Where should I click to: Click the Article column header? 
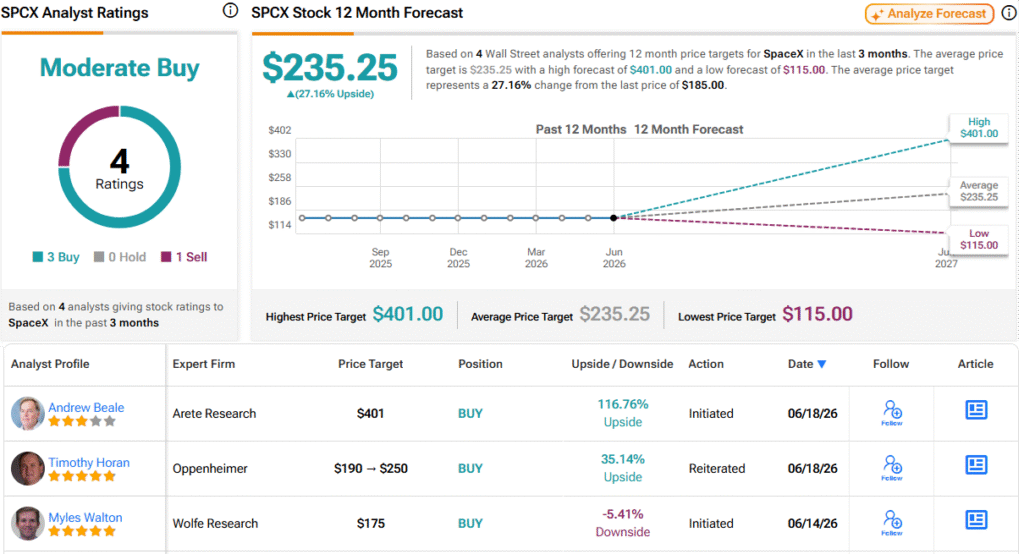(976, 364)
